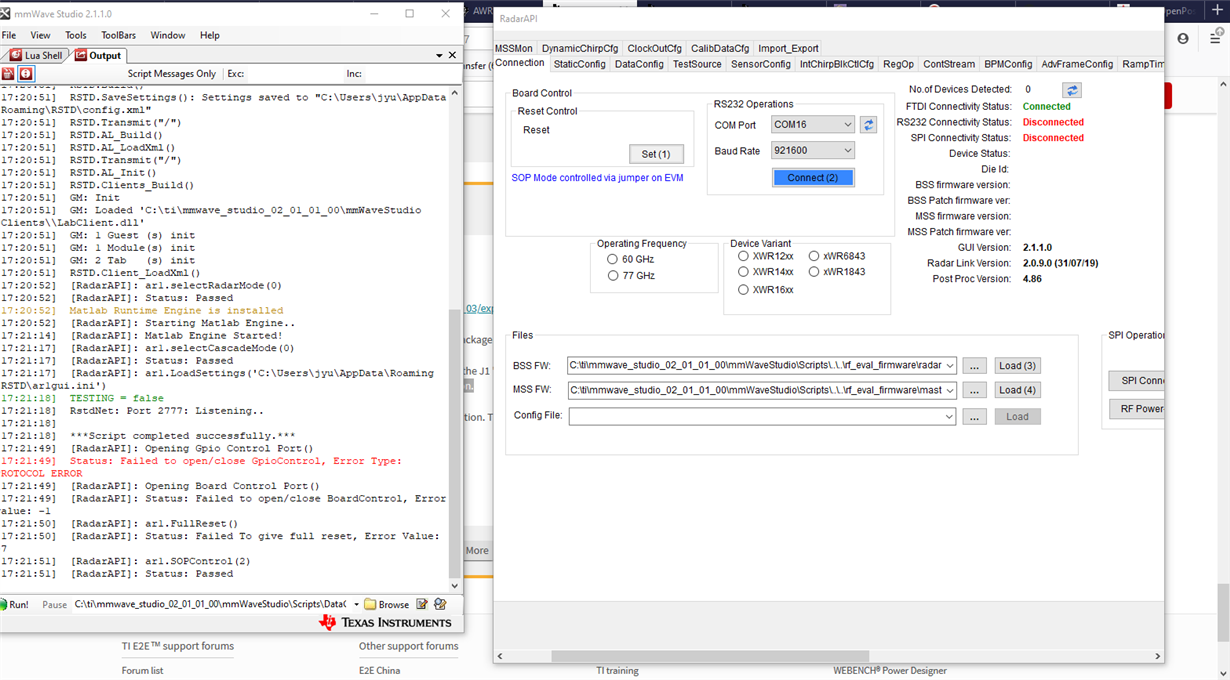
Task: Click Load (3) for BSS firmware
Action: pyautogui.click(x=1017, y=365)
